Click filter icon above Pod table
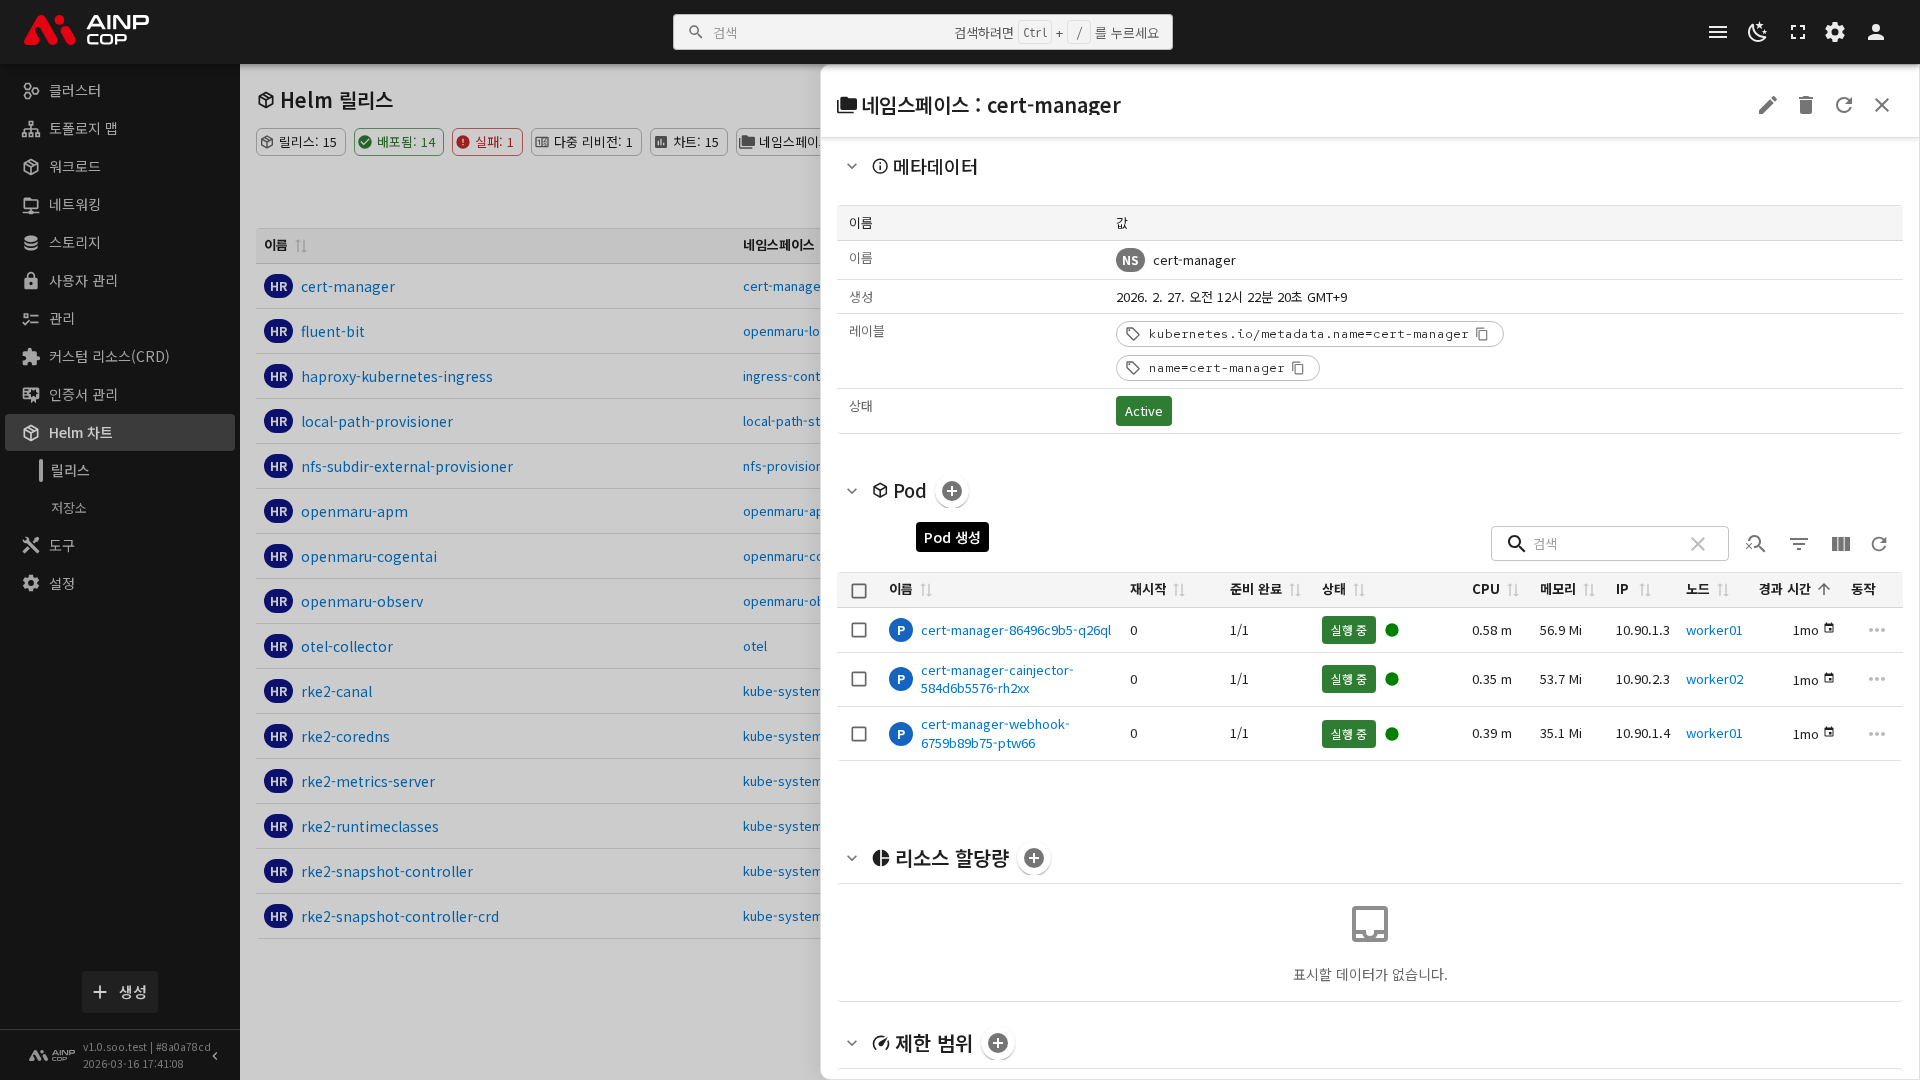Screen dimensions: 1920x1080 click(1798, 544)
